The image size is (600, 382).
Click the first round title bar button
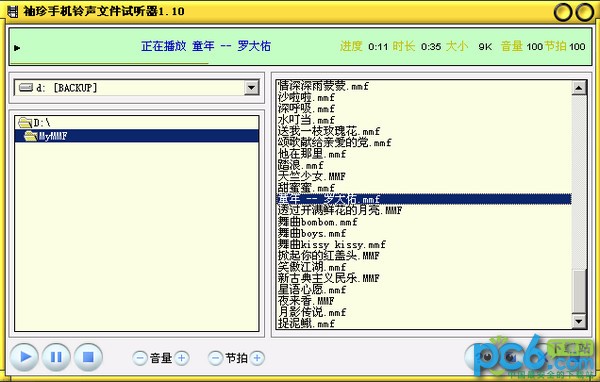[x=563, y=13]
